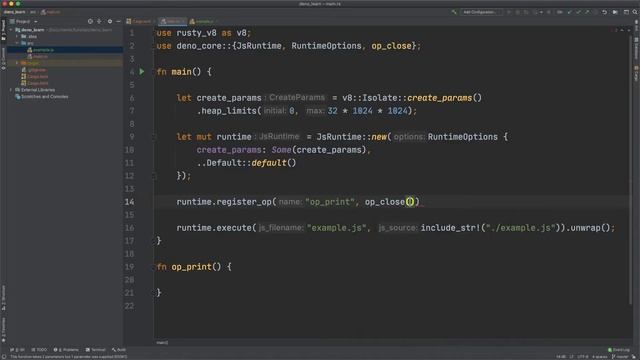Click src breadcrumb in navigation bar
Screen dimensions: 640x360
click(33, 12)
